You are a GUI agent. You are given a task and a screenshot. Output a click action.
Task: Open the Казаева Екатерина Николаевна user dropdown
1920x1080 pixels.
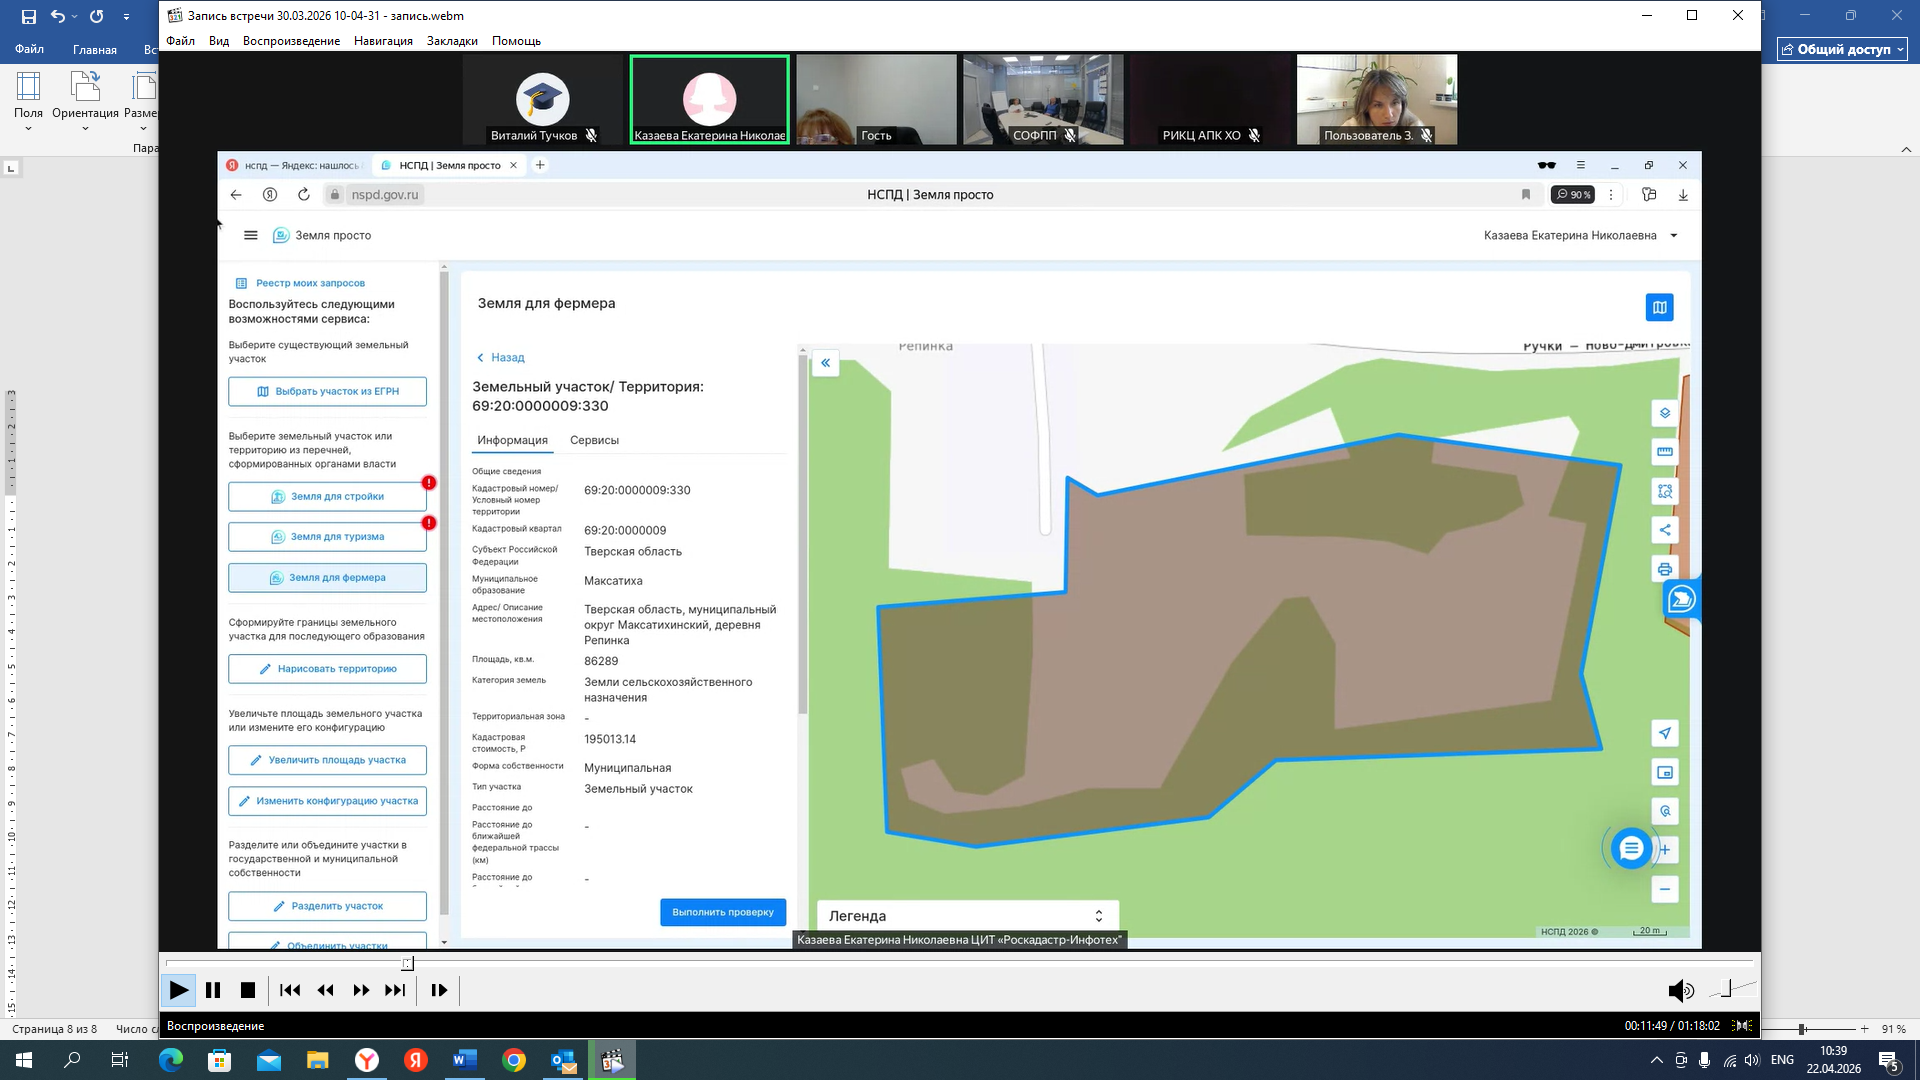1580,236
